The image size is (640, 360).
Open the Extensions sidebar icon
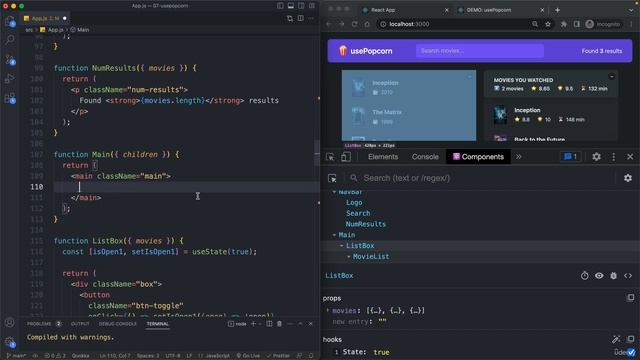point(9,98)
